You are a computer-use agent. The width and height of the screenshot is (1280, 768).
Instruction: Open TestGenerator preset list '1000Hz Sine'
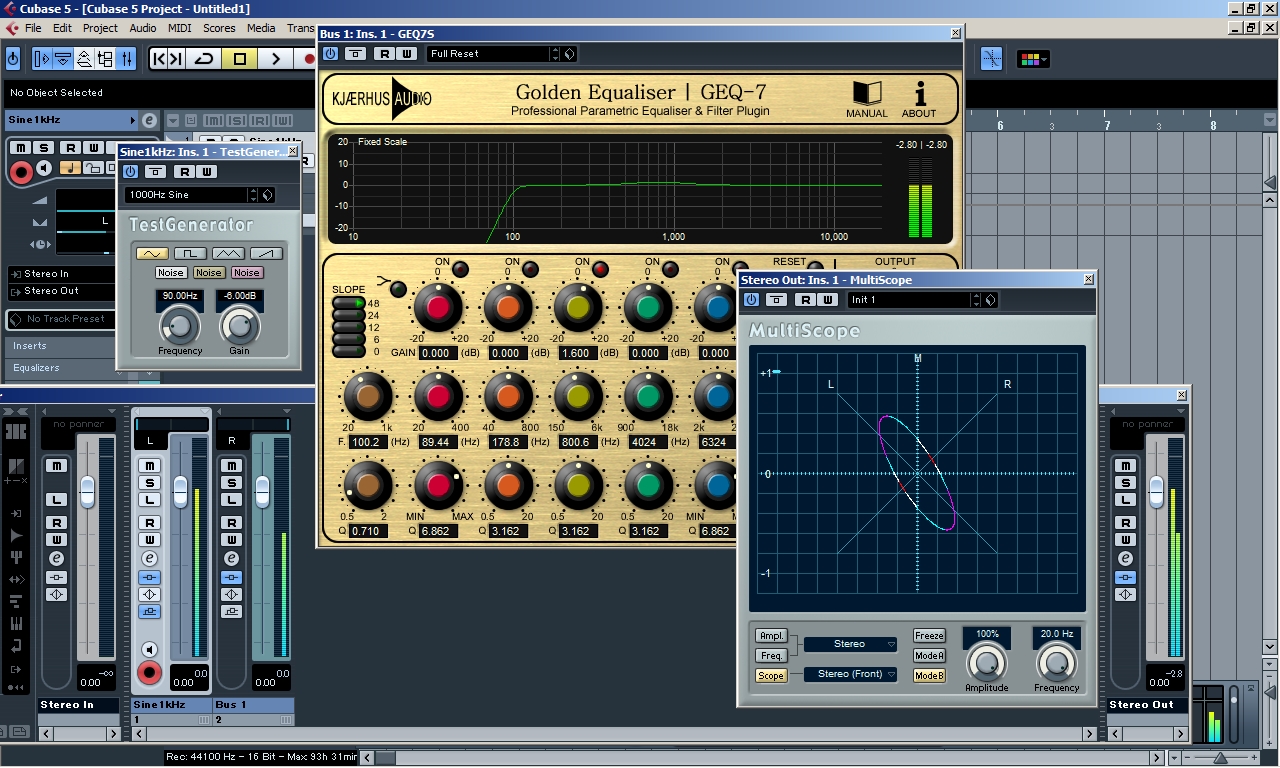coord(186,195)
